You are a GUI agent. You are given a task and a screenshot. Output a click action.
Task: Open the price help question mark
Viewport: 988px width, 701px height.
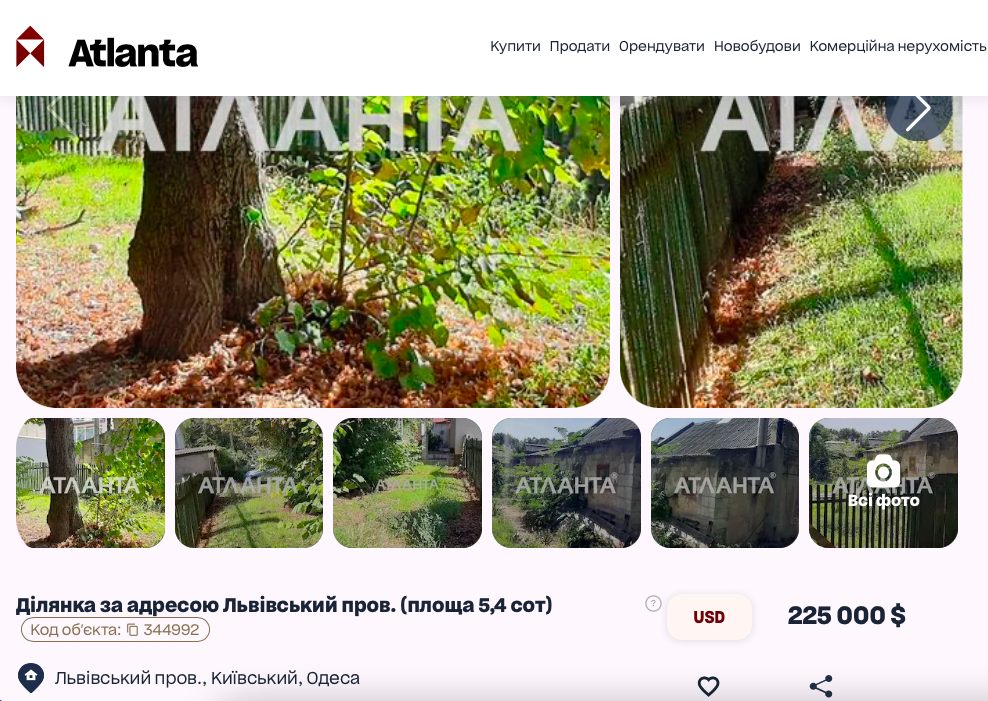click(x=653, y=603)
